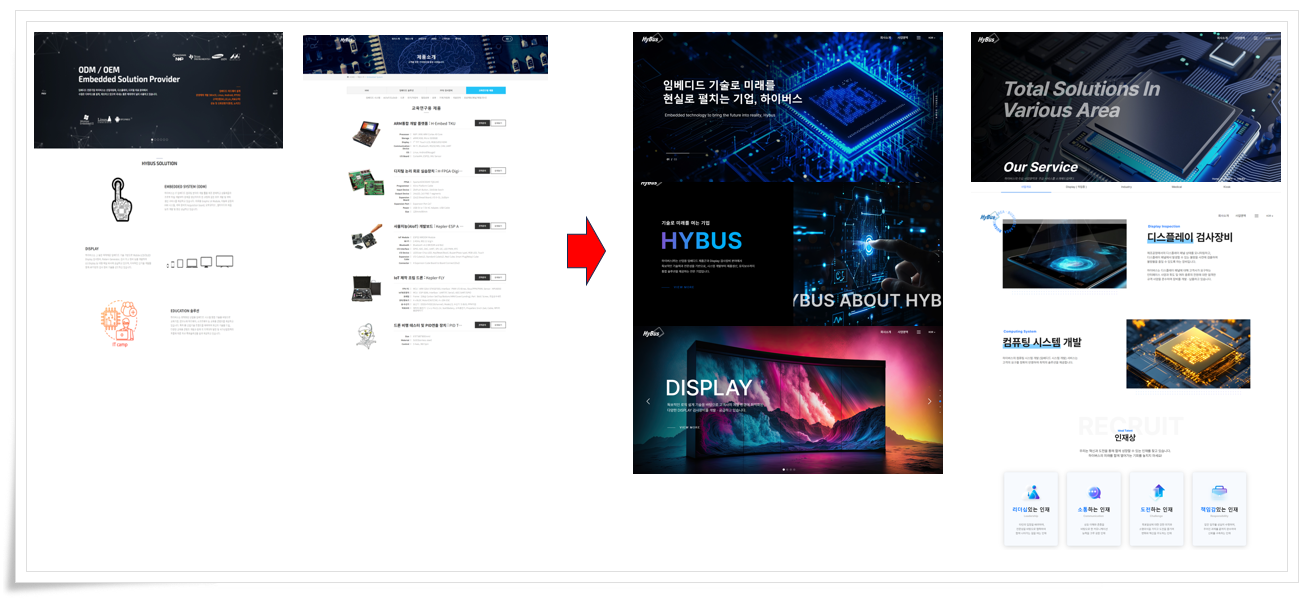Click the 디스플레이 검사장비 heading

pyautogui.click(x=1190, y=237)
